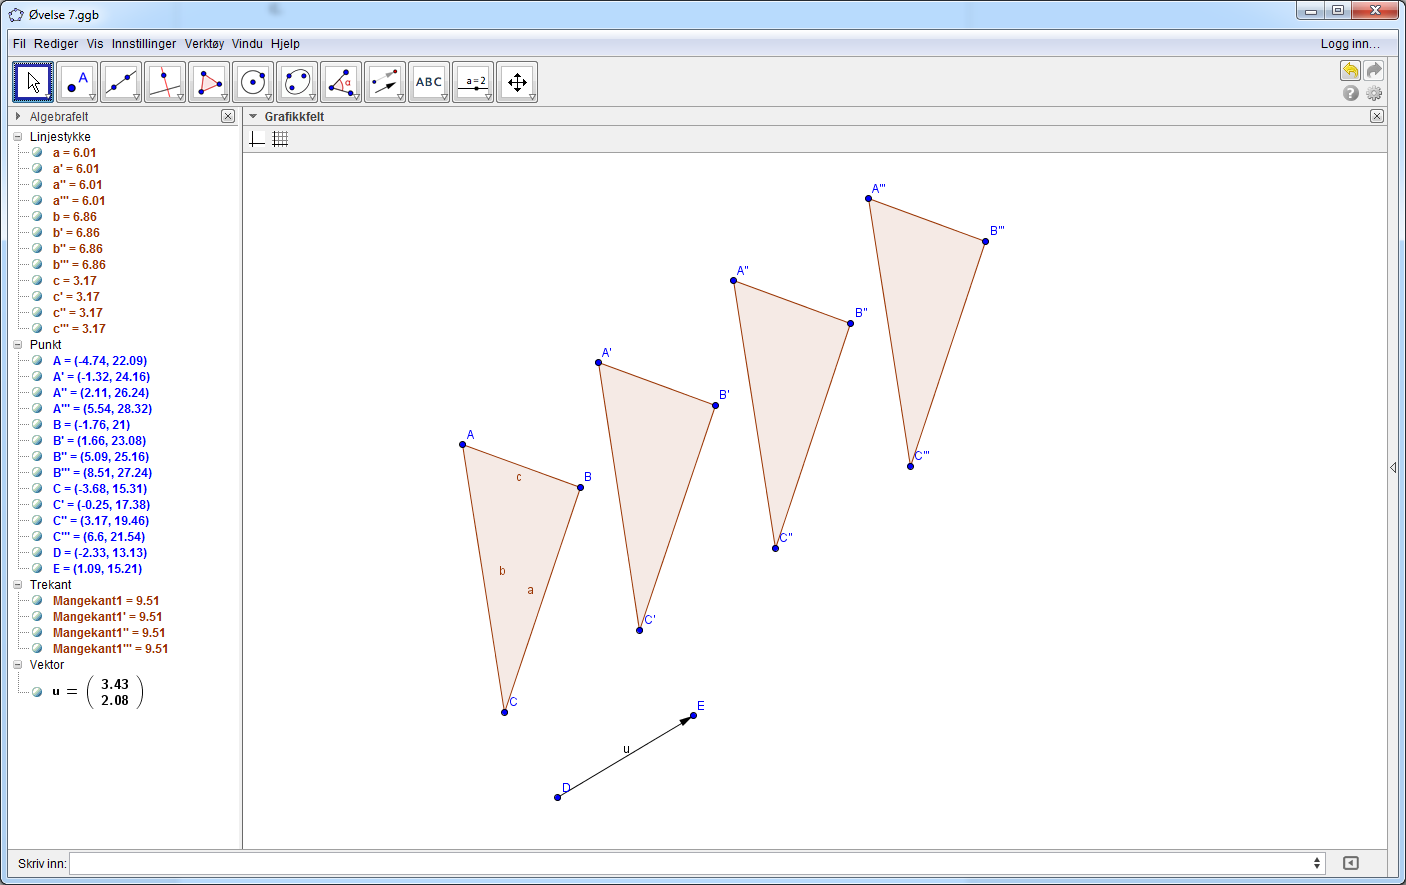Open the Innstillinger menu
Viewport: 1406px width, 885px height.
click(x=144, y=44)
